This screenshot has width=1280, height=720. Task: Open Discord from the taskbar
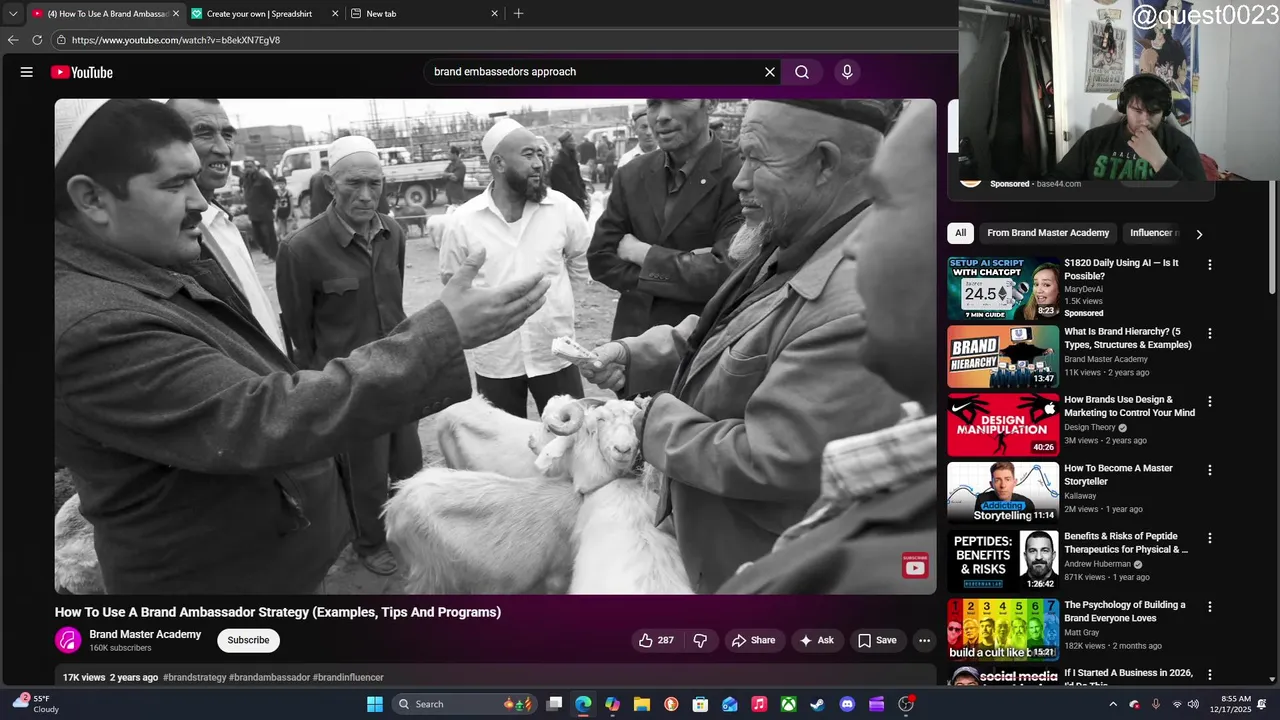tap(847, 704)
